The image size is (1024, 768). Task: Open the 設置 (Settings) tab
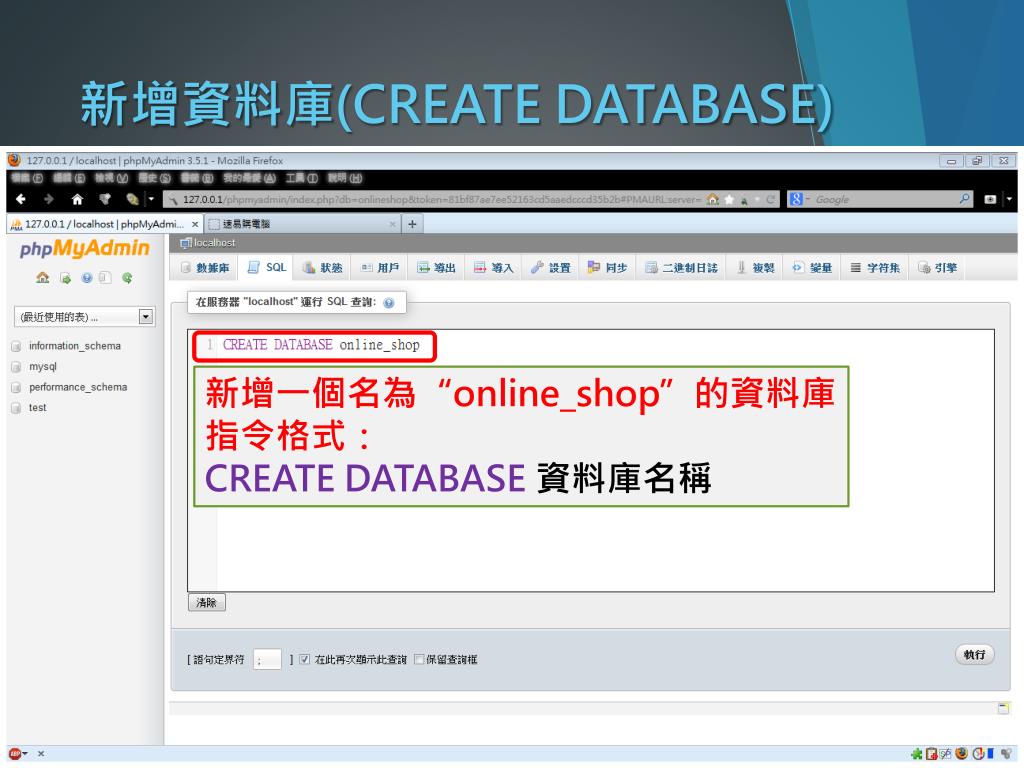tap(551, 268)
